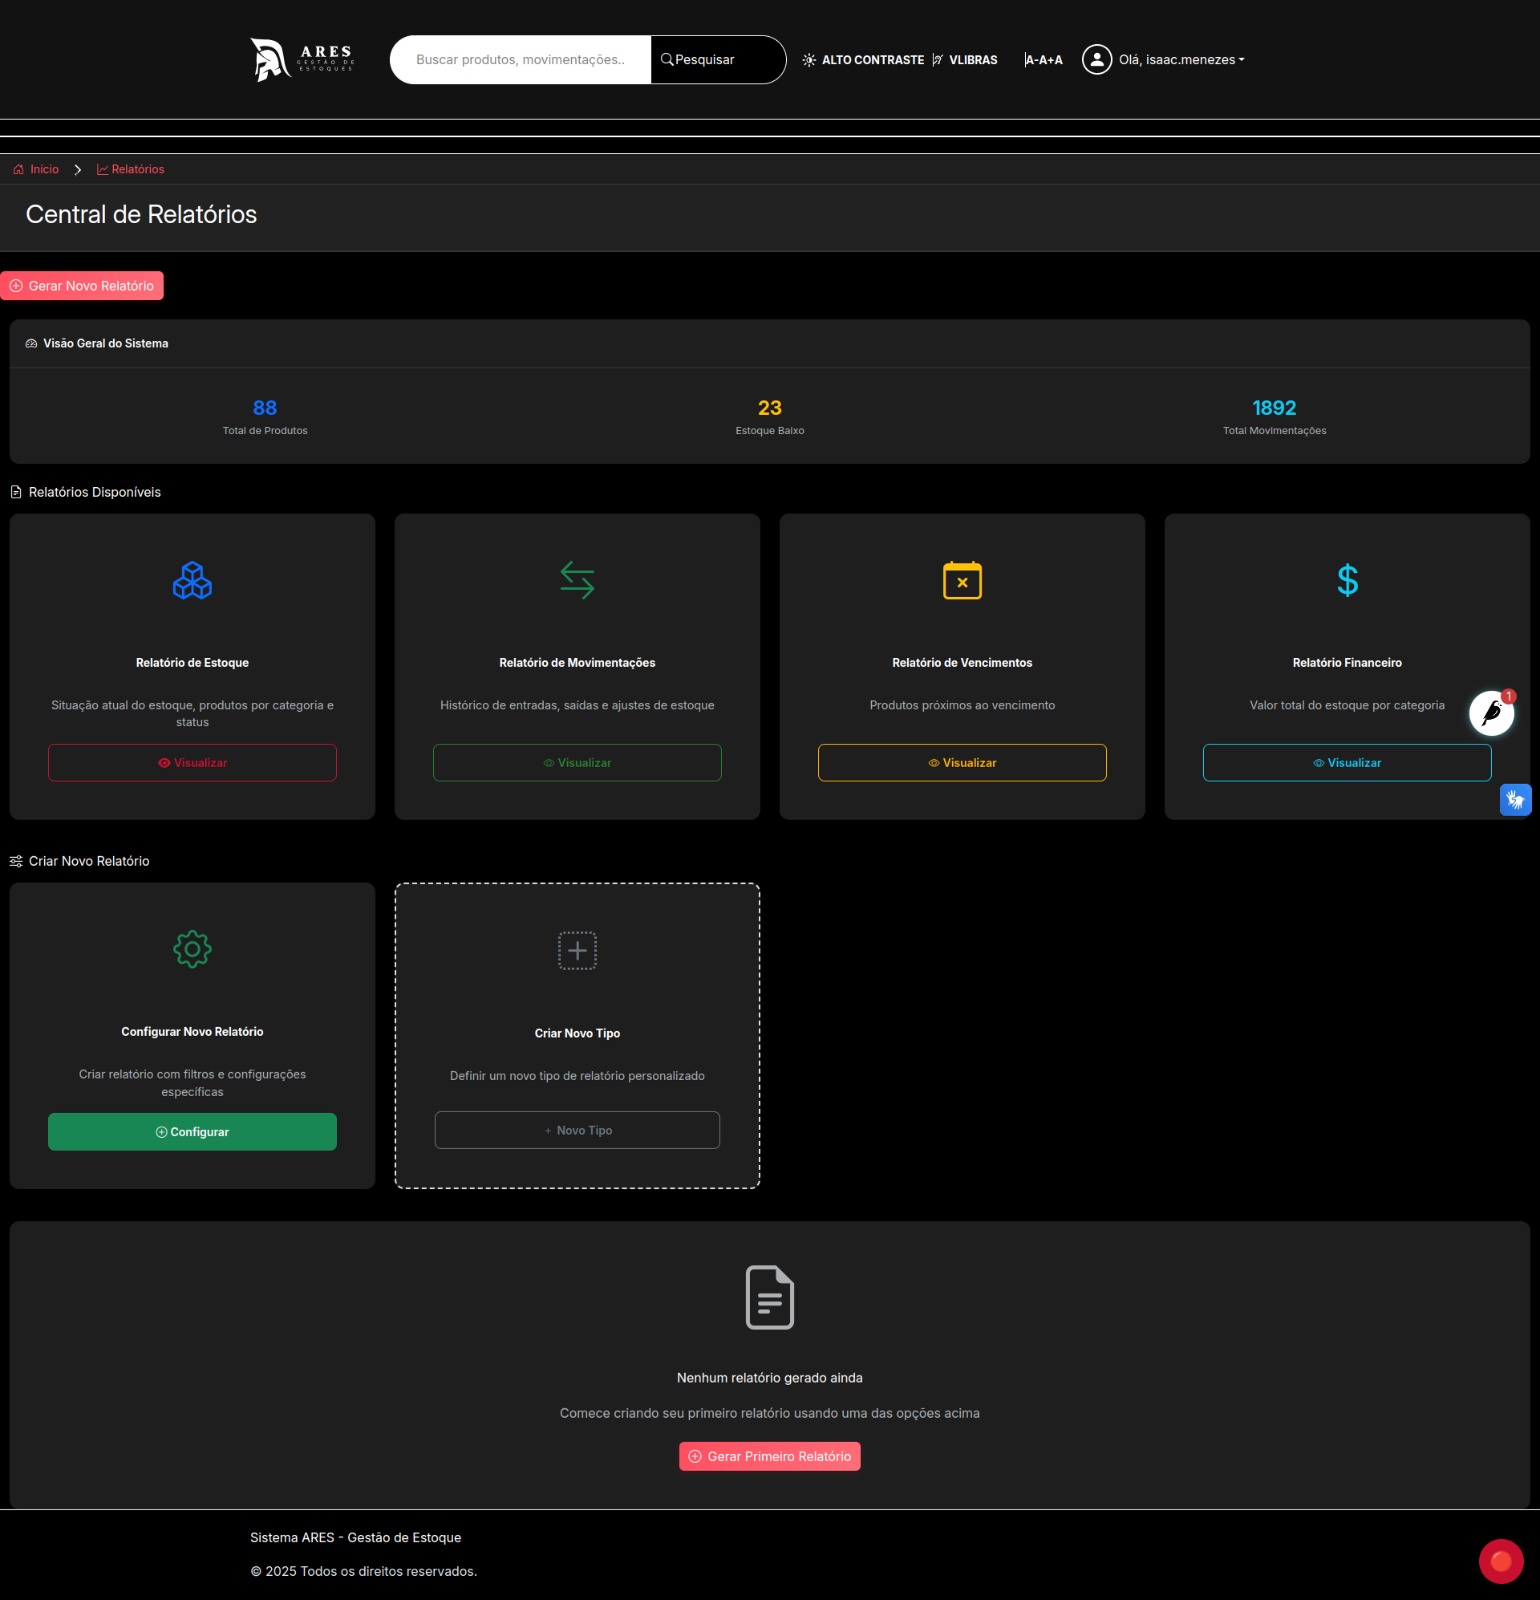
Task: Click the Pesquisar search button
Action: 718,60
